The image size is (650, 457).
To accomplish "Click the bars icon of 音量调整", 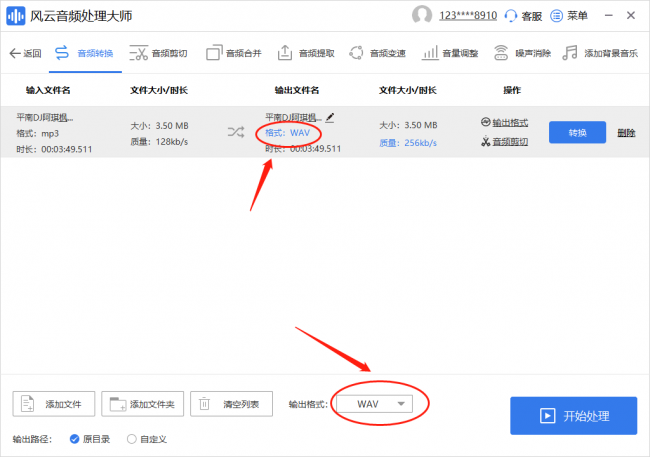I will pos(430,53).
